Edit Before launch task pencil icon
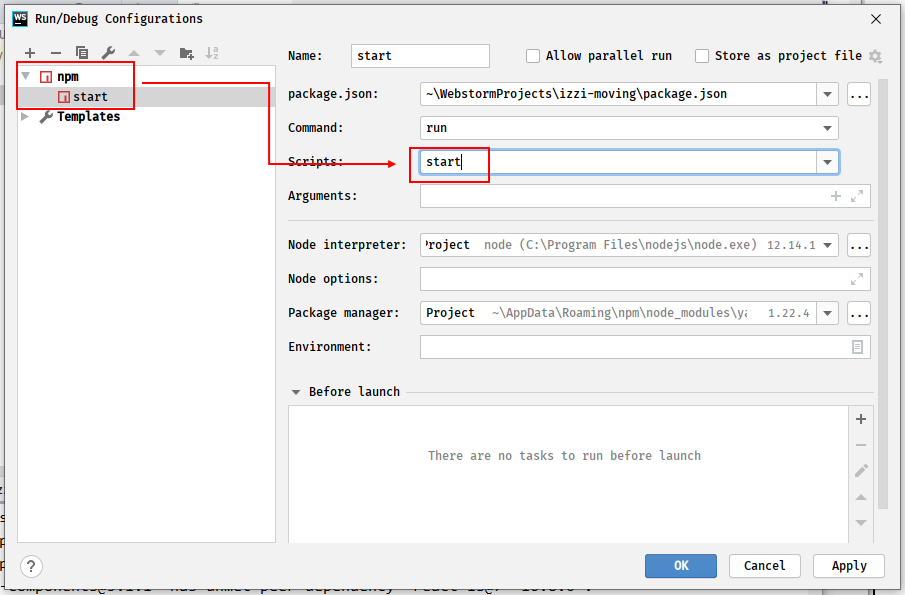Screen dimensions: 905x595 [861, 471]
